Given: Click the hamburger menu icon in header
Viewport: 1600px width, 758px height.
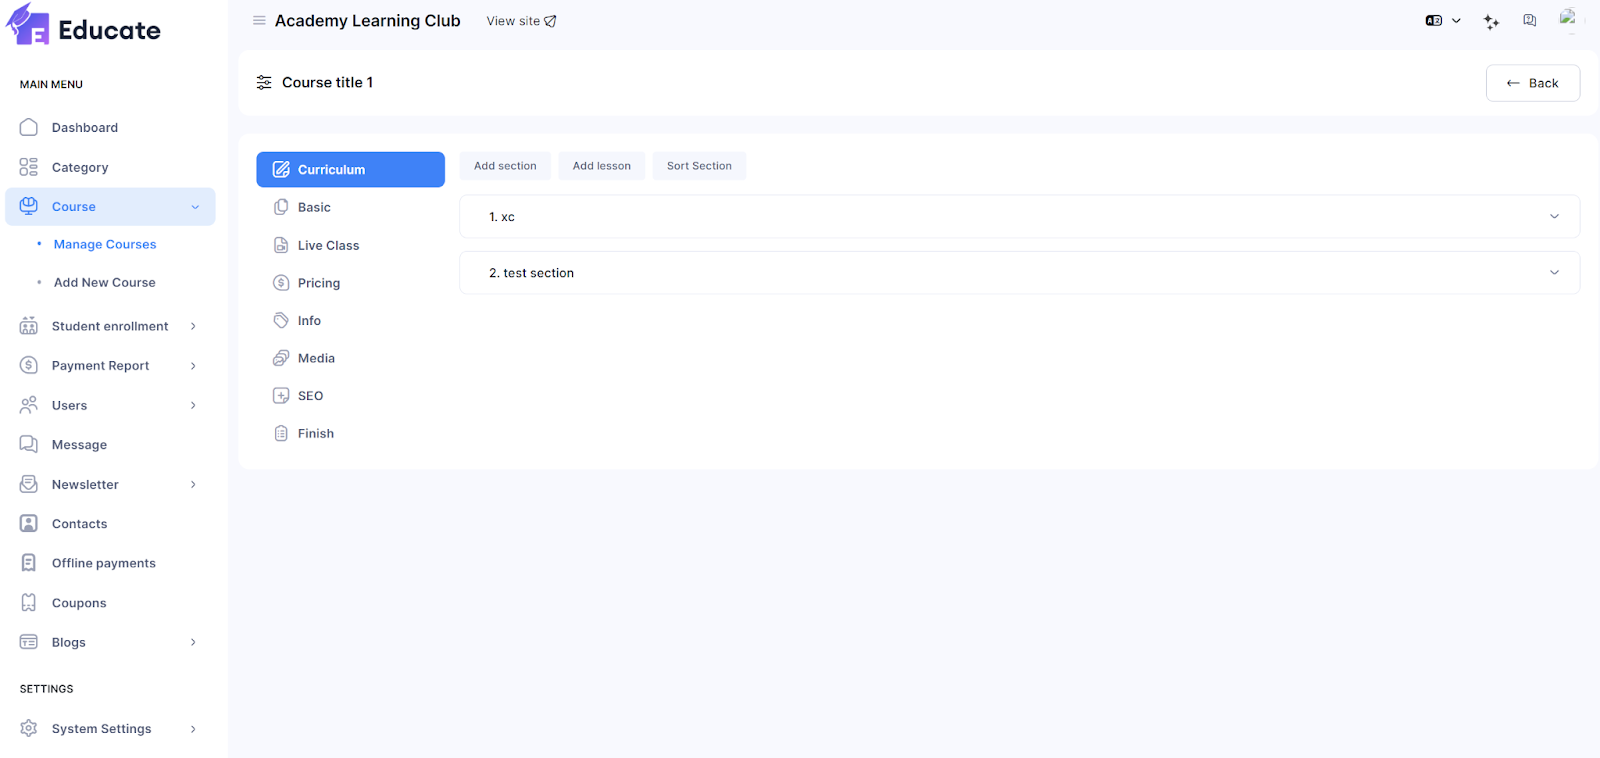Looking at the screenshot, I should [259, 21].
